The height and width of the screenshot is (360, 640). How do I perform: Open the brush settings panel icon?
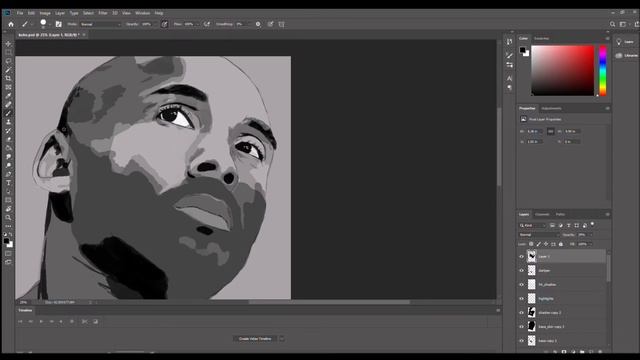pyautogui.click(x=59, y=24)
